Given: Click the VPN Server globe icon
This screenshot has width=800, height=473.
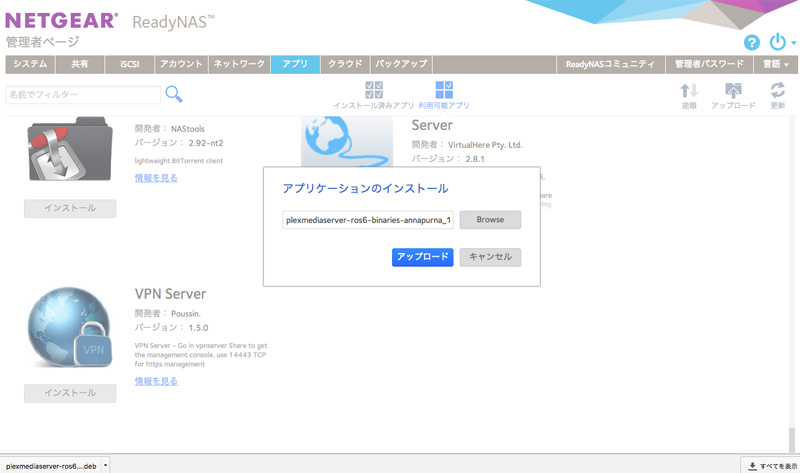Looking at the screenshot, I should 69,330.
